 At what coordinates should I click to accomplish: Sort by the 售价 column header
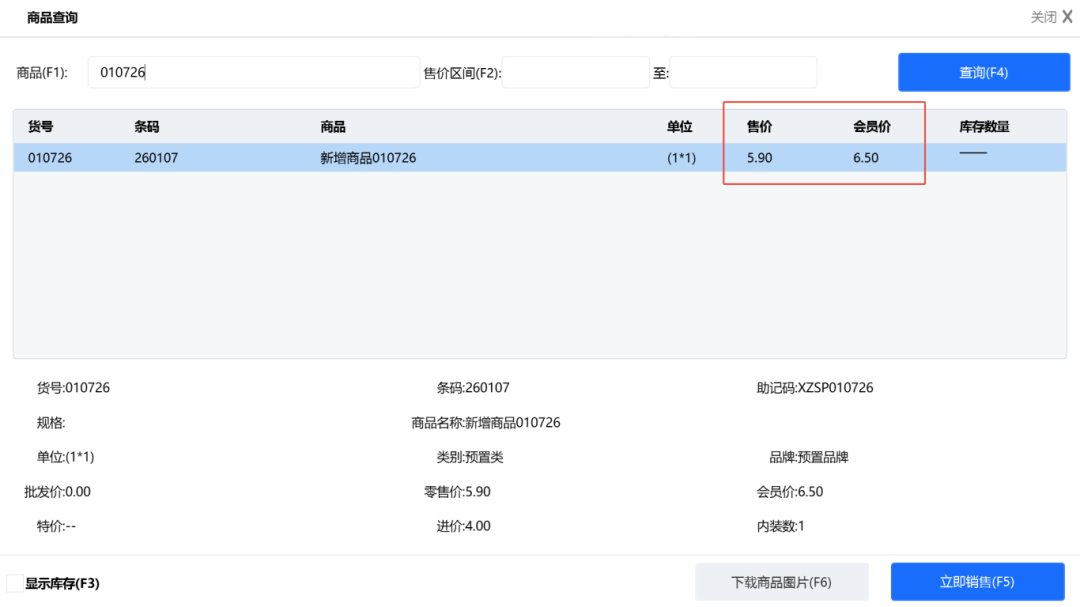click(x=760, y=127)
